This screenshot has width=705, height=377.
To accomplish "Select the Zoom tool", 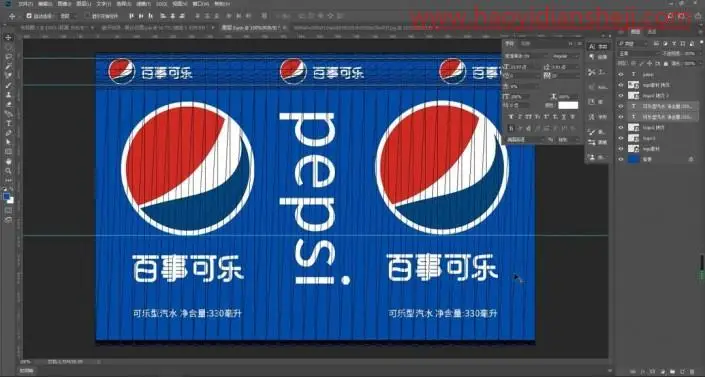I will pyautogui.click(x=8, y=171).
